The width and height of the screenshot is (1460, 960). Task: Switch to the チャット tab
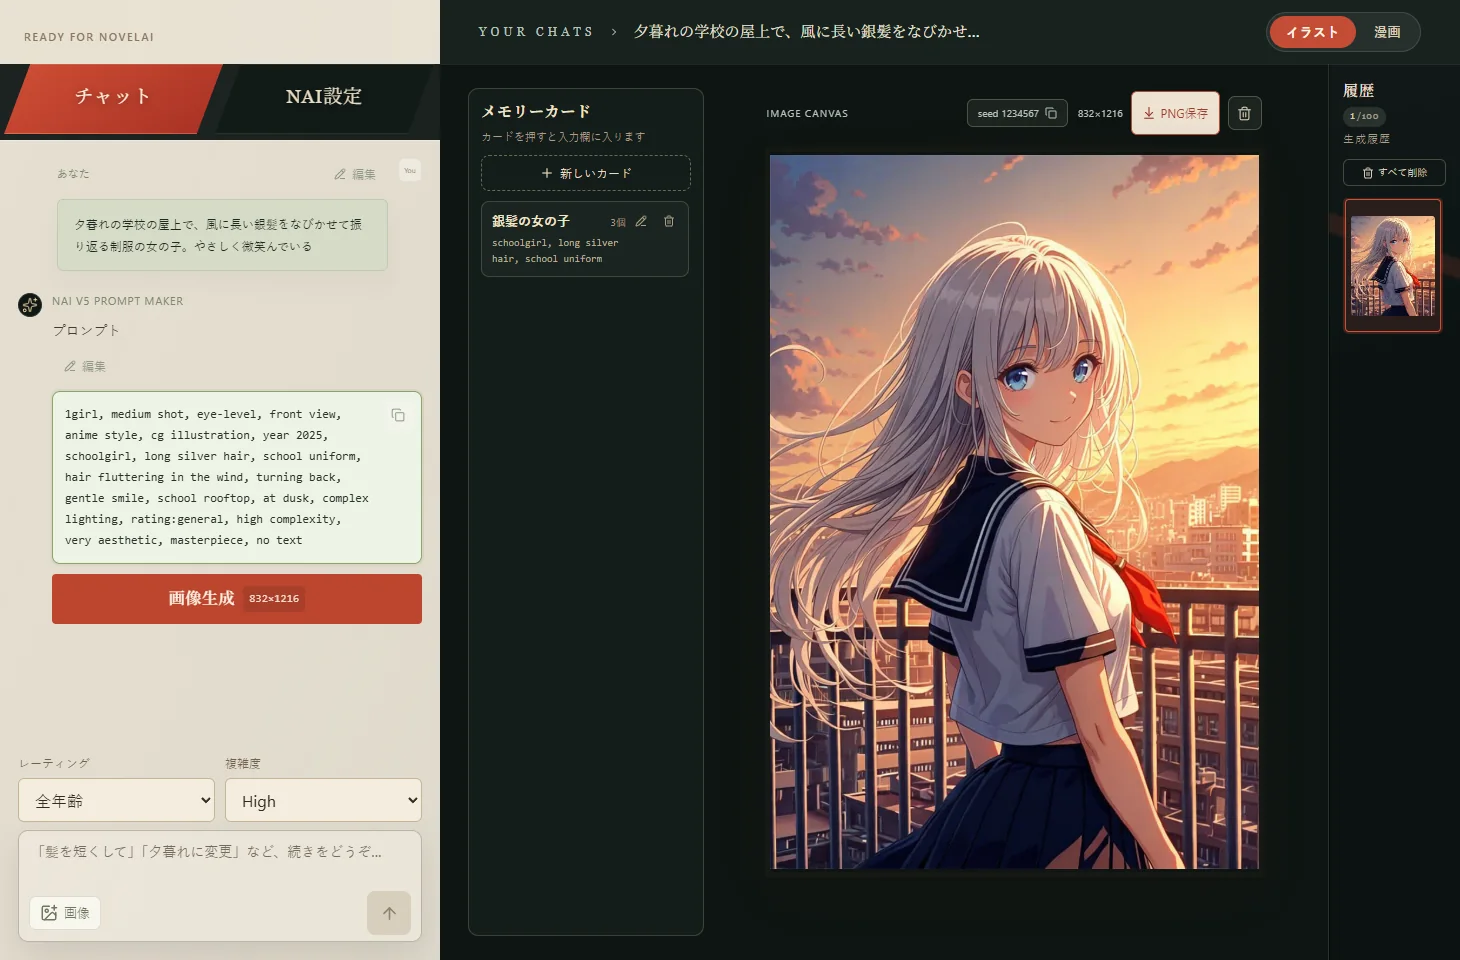(x=113, y=97)
